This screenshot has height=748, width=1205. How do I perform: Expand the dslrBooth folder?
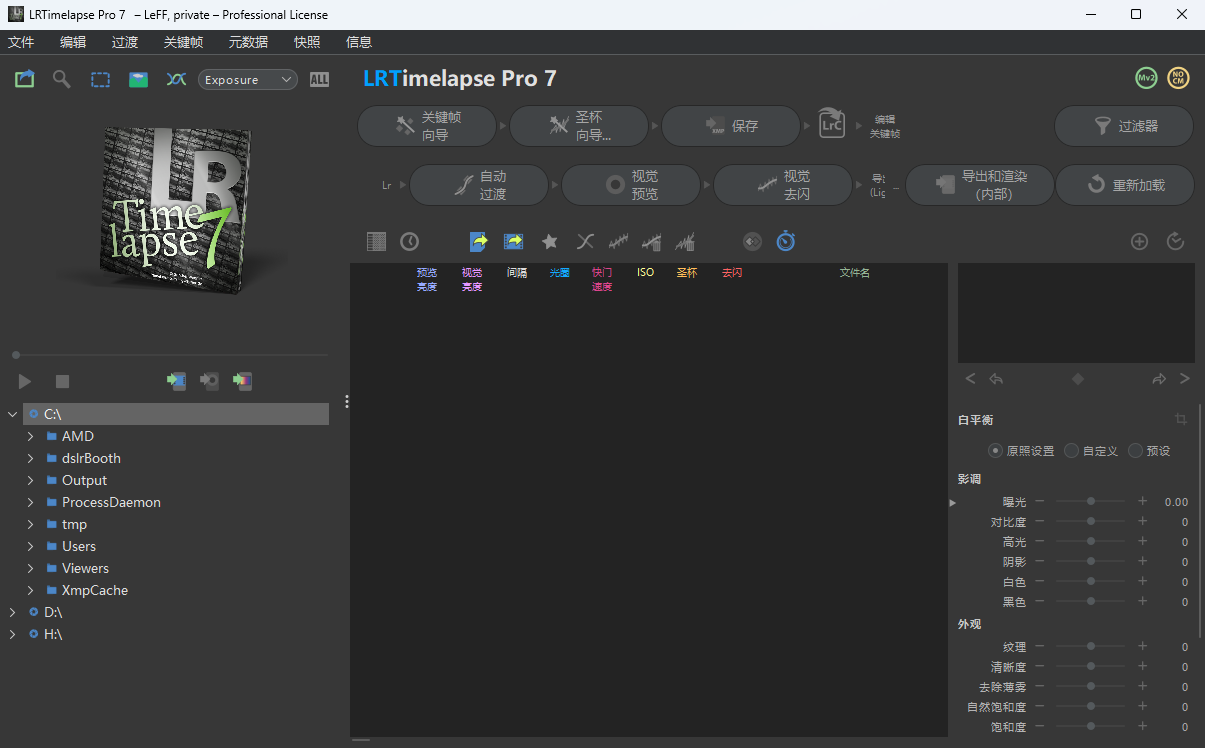31,458
